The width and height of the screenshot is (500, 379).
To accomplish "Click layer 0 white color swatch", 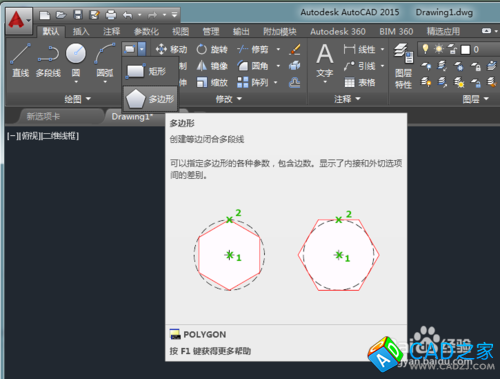I will pyautogui.click(x=465, y=50).
